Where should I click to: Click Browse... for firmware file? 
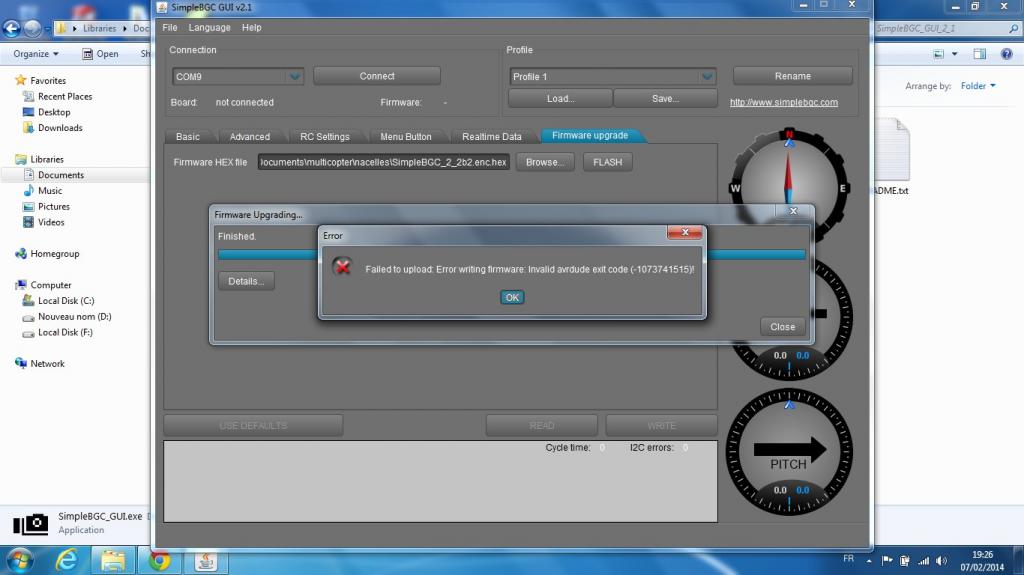pos(545,162)
